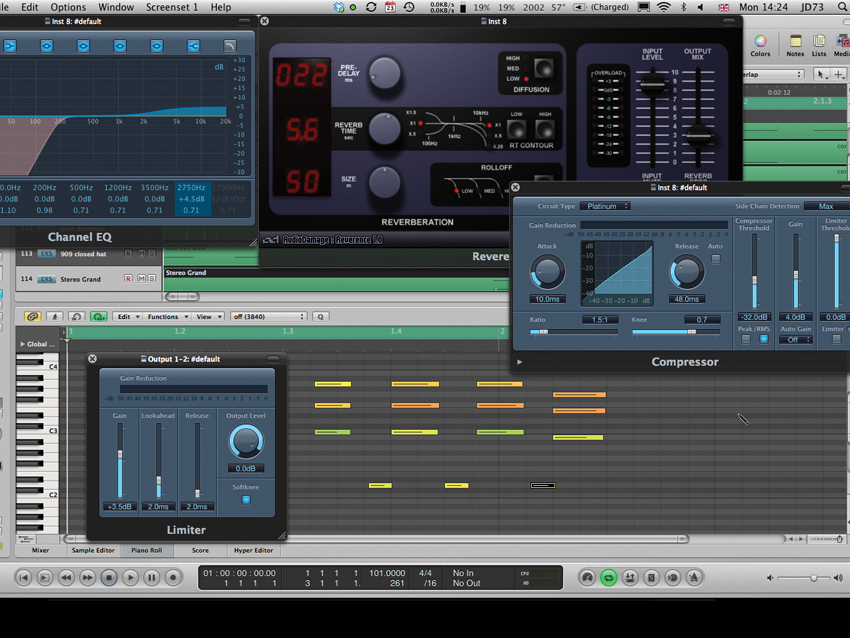
Task: Click the rewind transport button
Action: (x=66, y=578)
